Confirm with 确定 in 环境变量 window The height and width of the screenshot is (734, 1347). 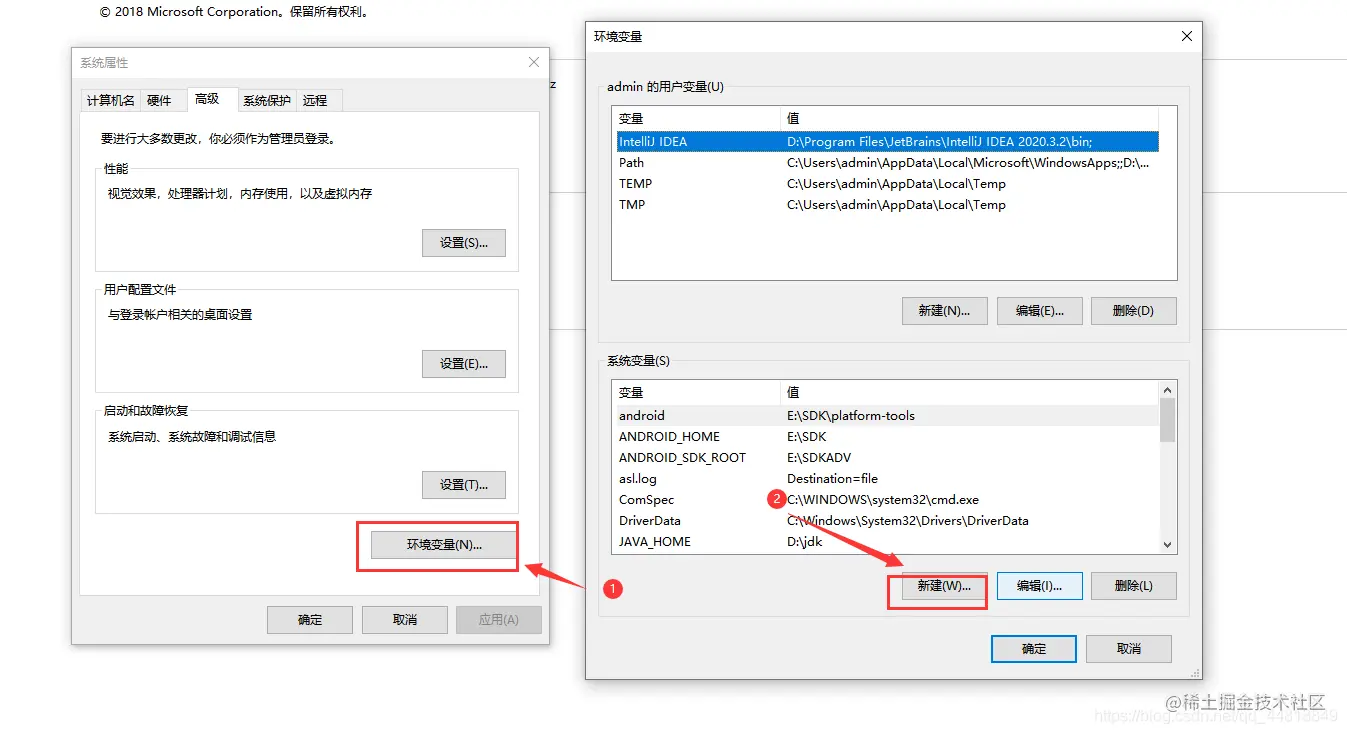[1034, 649]
